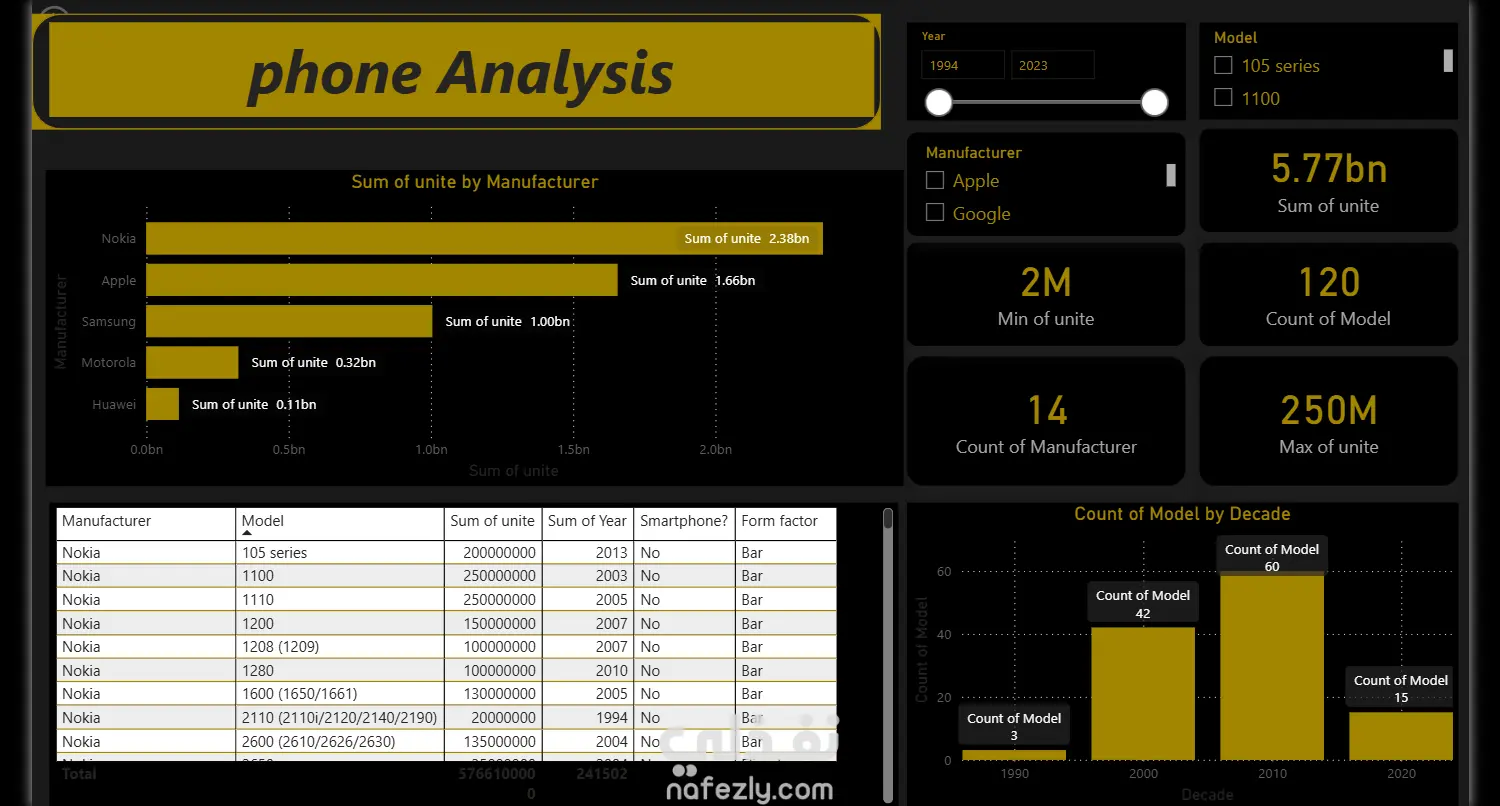The image size is (1500, 806).
Task: Sort table by Sum of Year header
Action: point(587,521)
